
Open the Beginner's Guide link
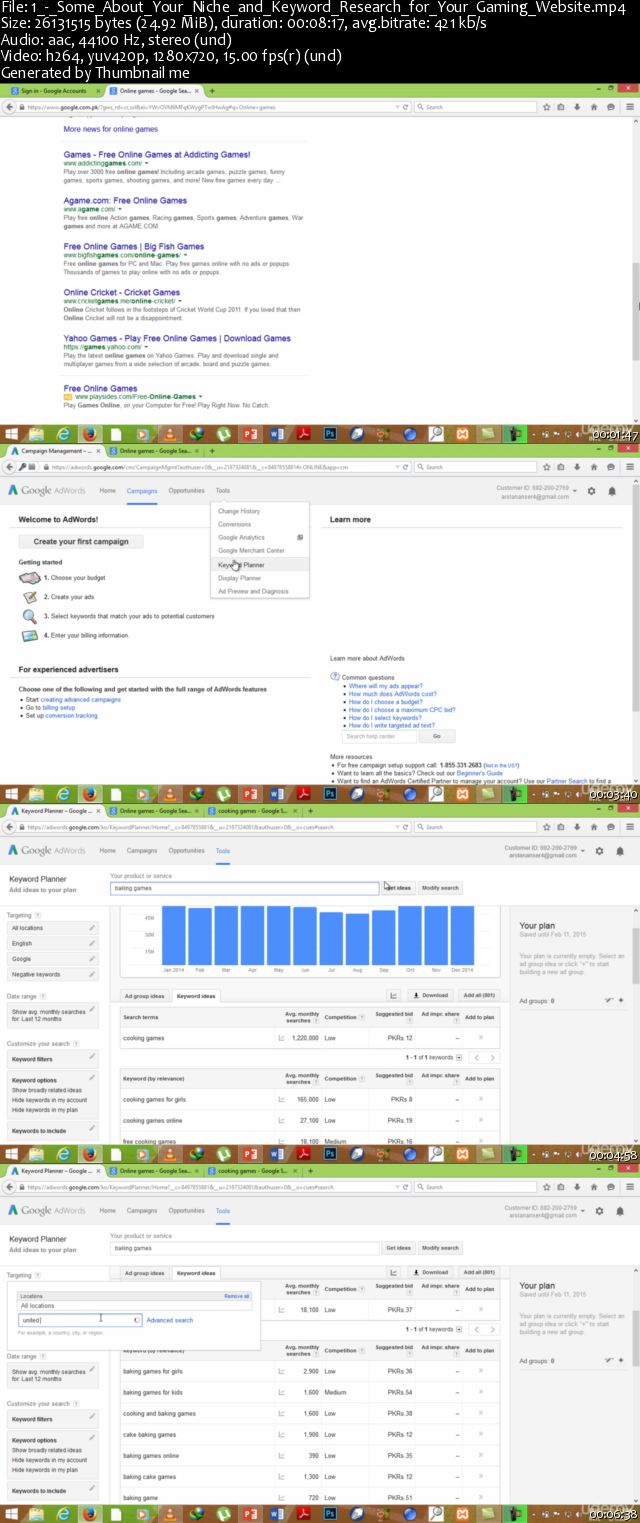pos(480,773)
